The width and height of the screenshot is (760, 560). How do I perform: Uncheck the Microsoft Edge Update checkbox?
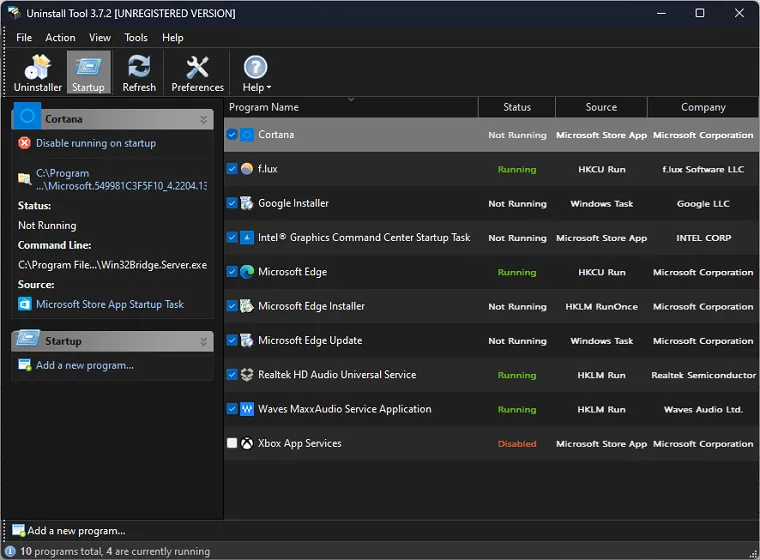coord(232,340)
